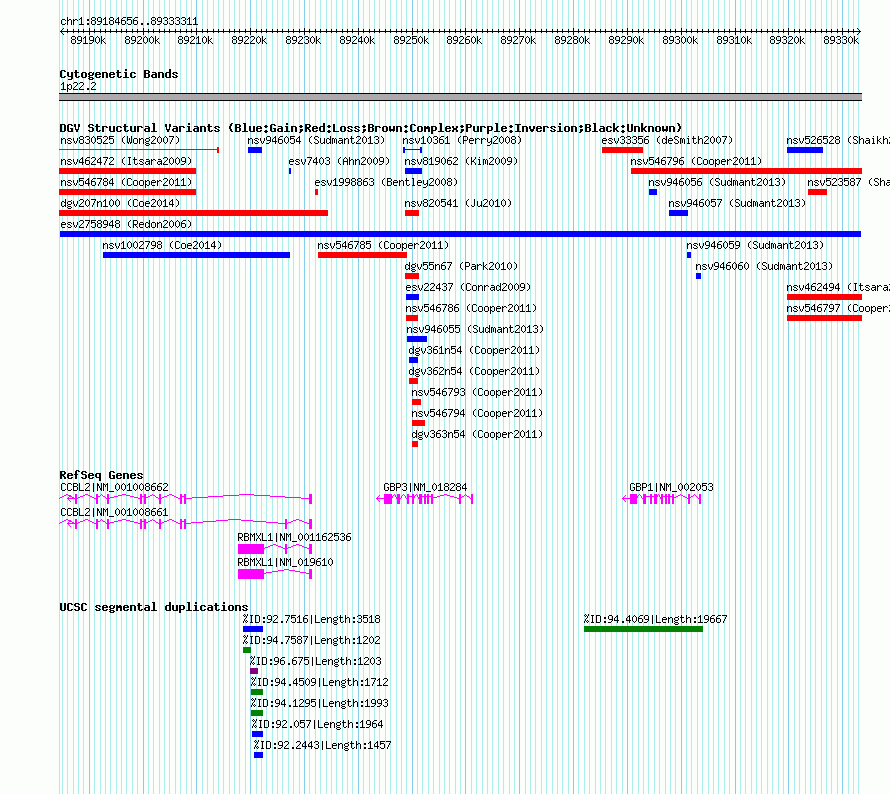Image resolution: width=890 pixels, height=794 pixels.
Task: Select dgv363n54 (Cooper2011) label
Action: [x=477, y=434]
